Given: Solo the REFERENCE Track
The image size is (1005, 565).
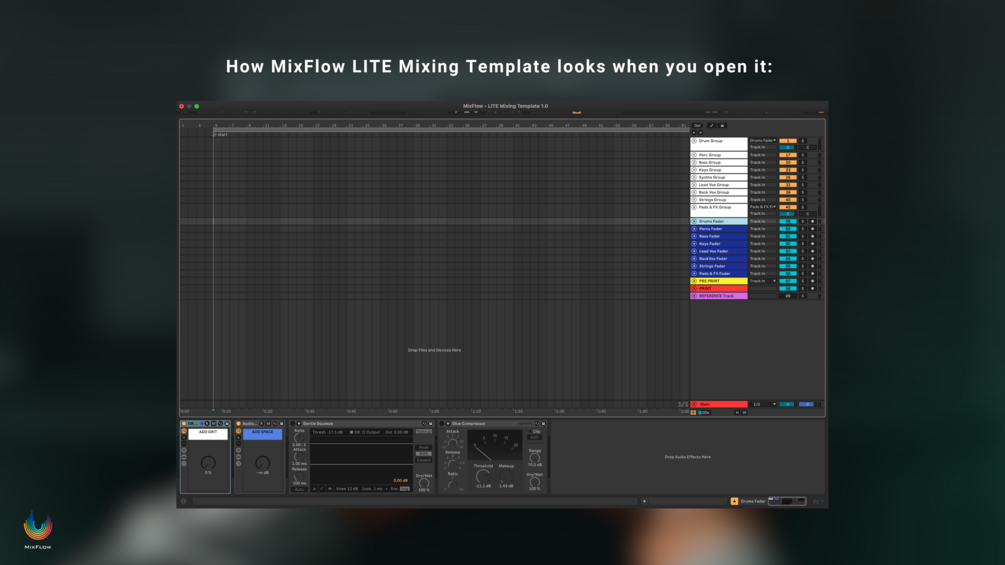Looking at the screenshot, I should [x=802, y=296].
